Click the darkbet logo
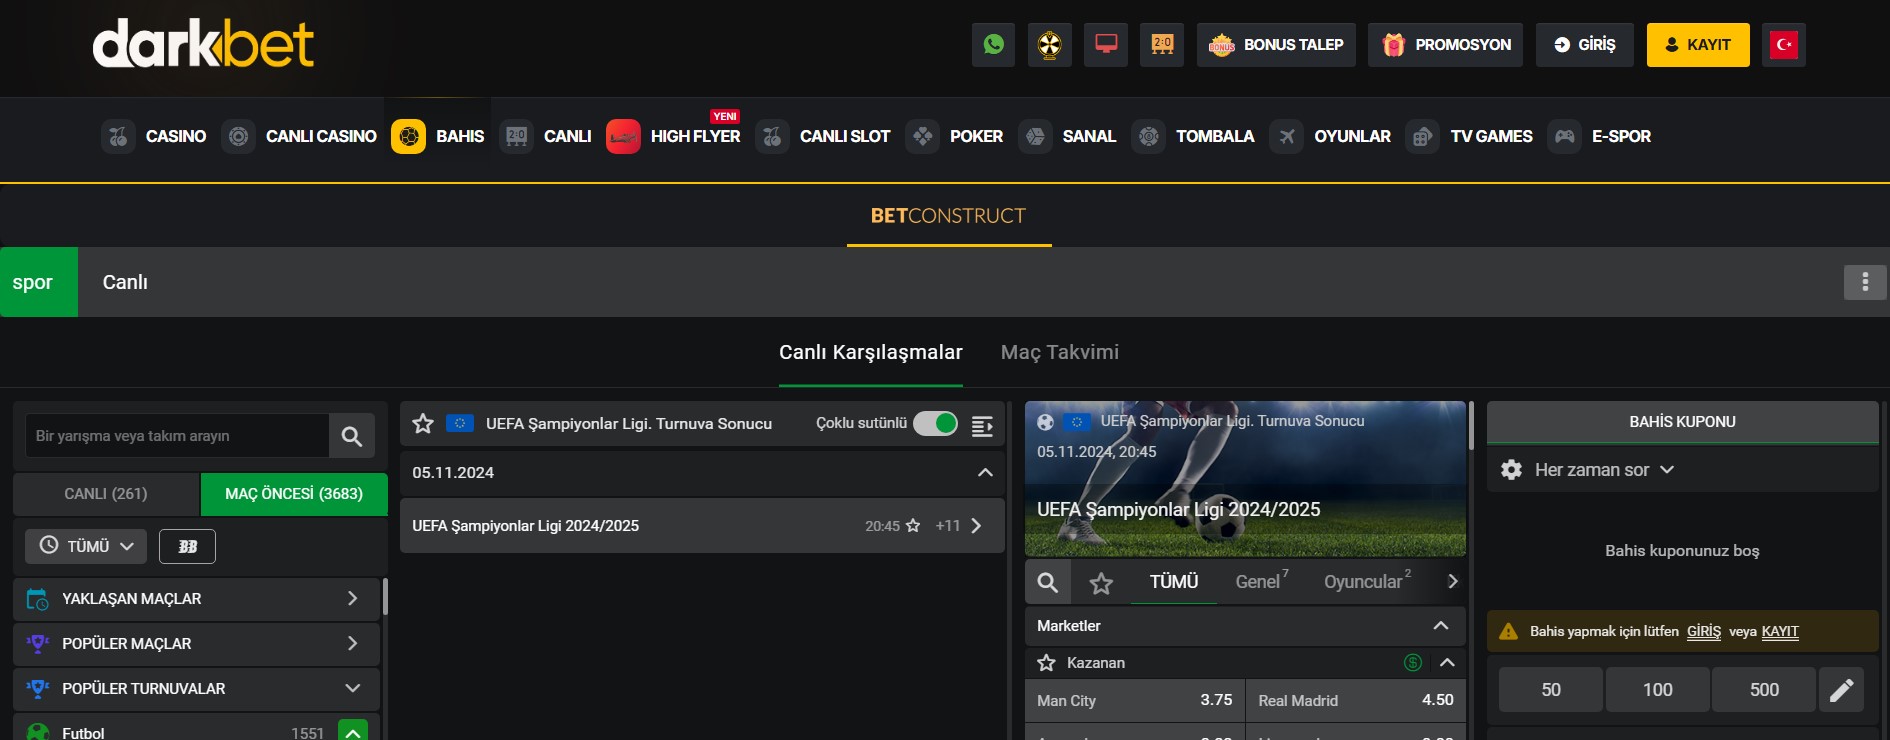Viewport: 1890px width, 740px height. point(203,44)
